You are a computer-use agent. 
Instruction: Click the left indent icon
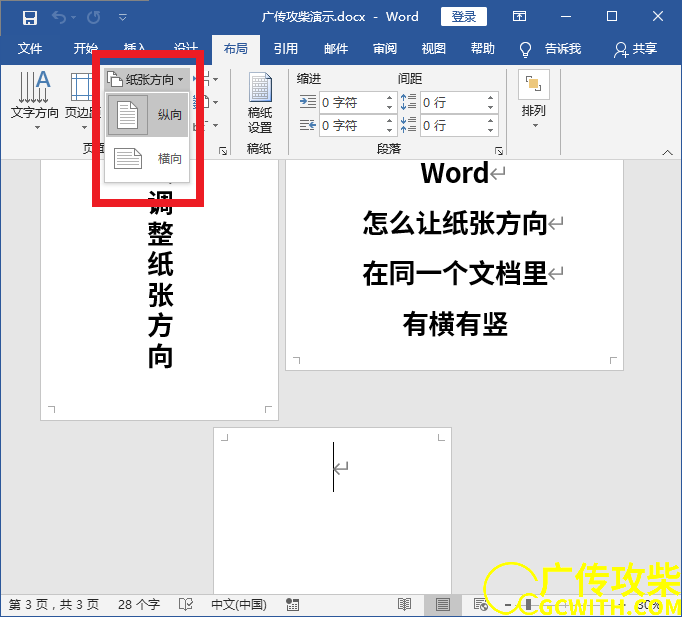pyautogui.click(x=308, y=102)
